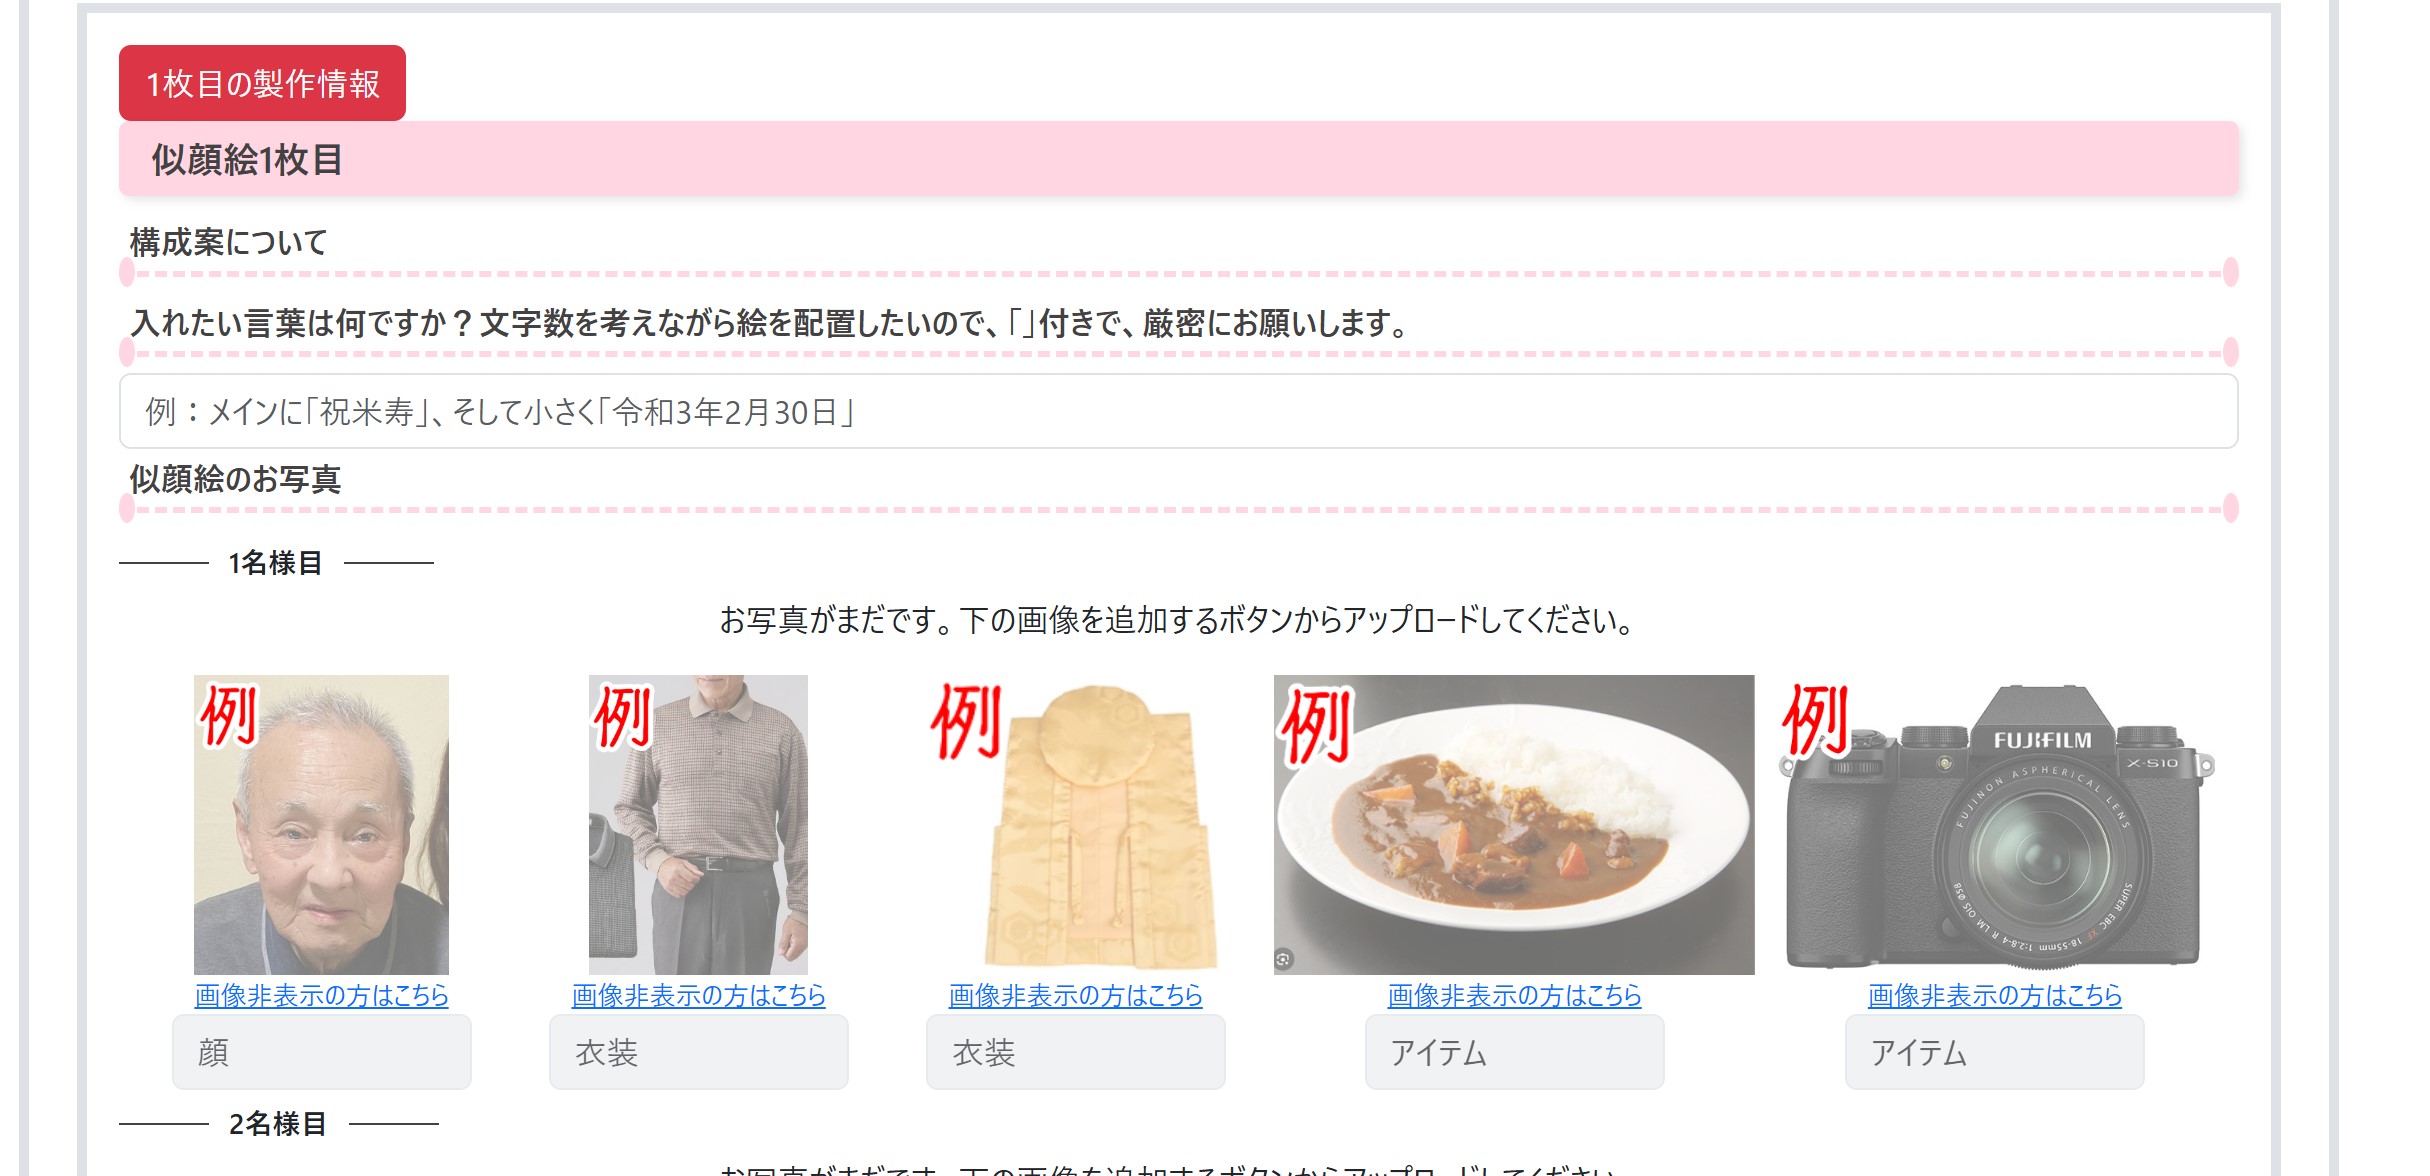Focus the text field with 祝米寿 example placeholder
Viewport: 2430px width, 1176px height.
click(1178, 411)
